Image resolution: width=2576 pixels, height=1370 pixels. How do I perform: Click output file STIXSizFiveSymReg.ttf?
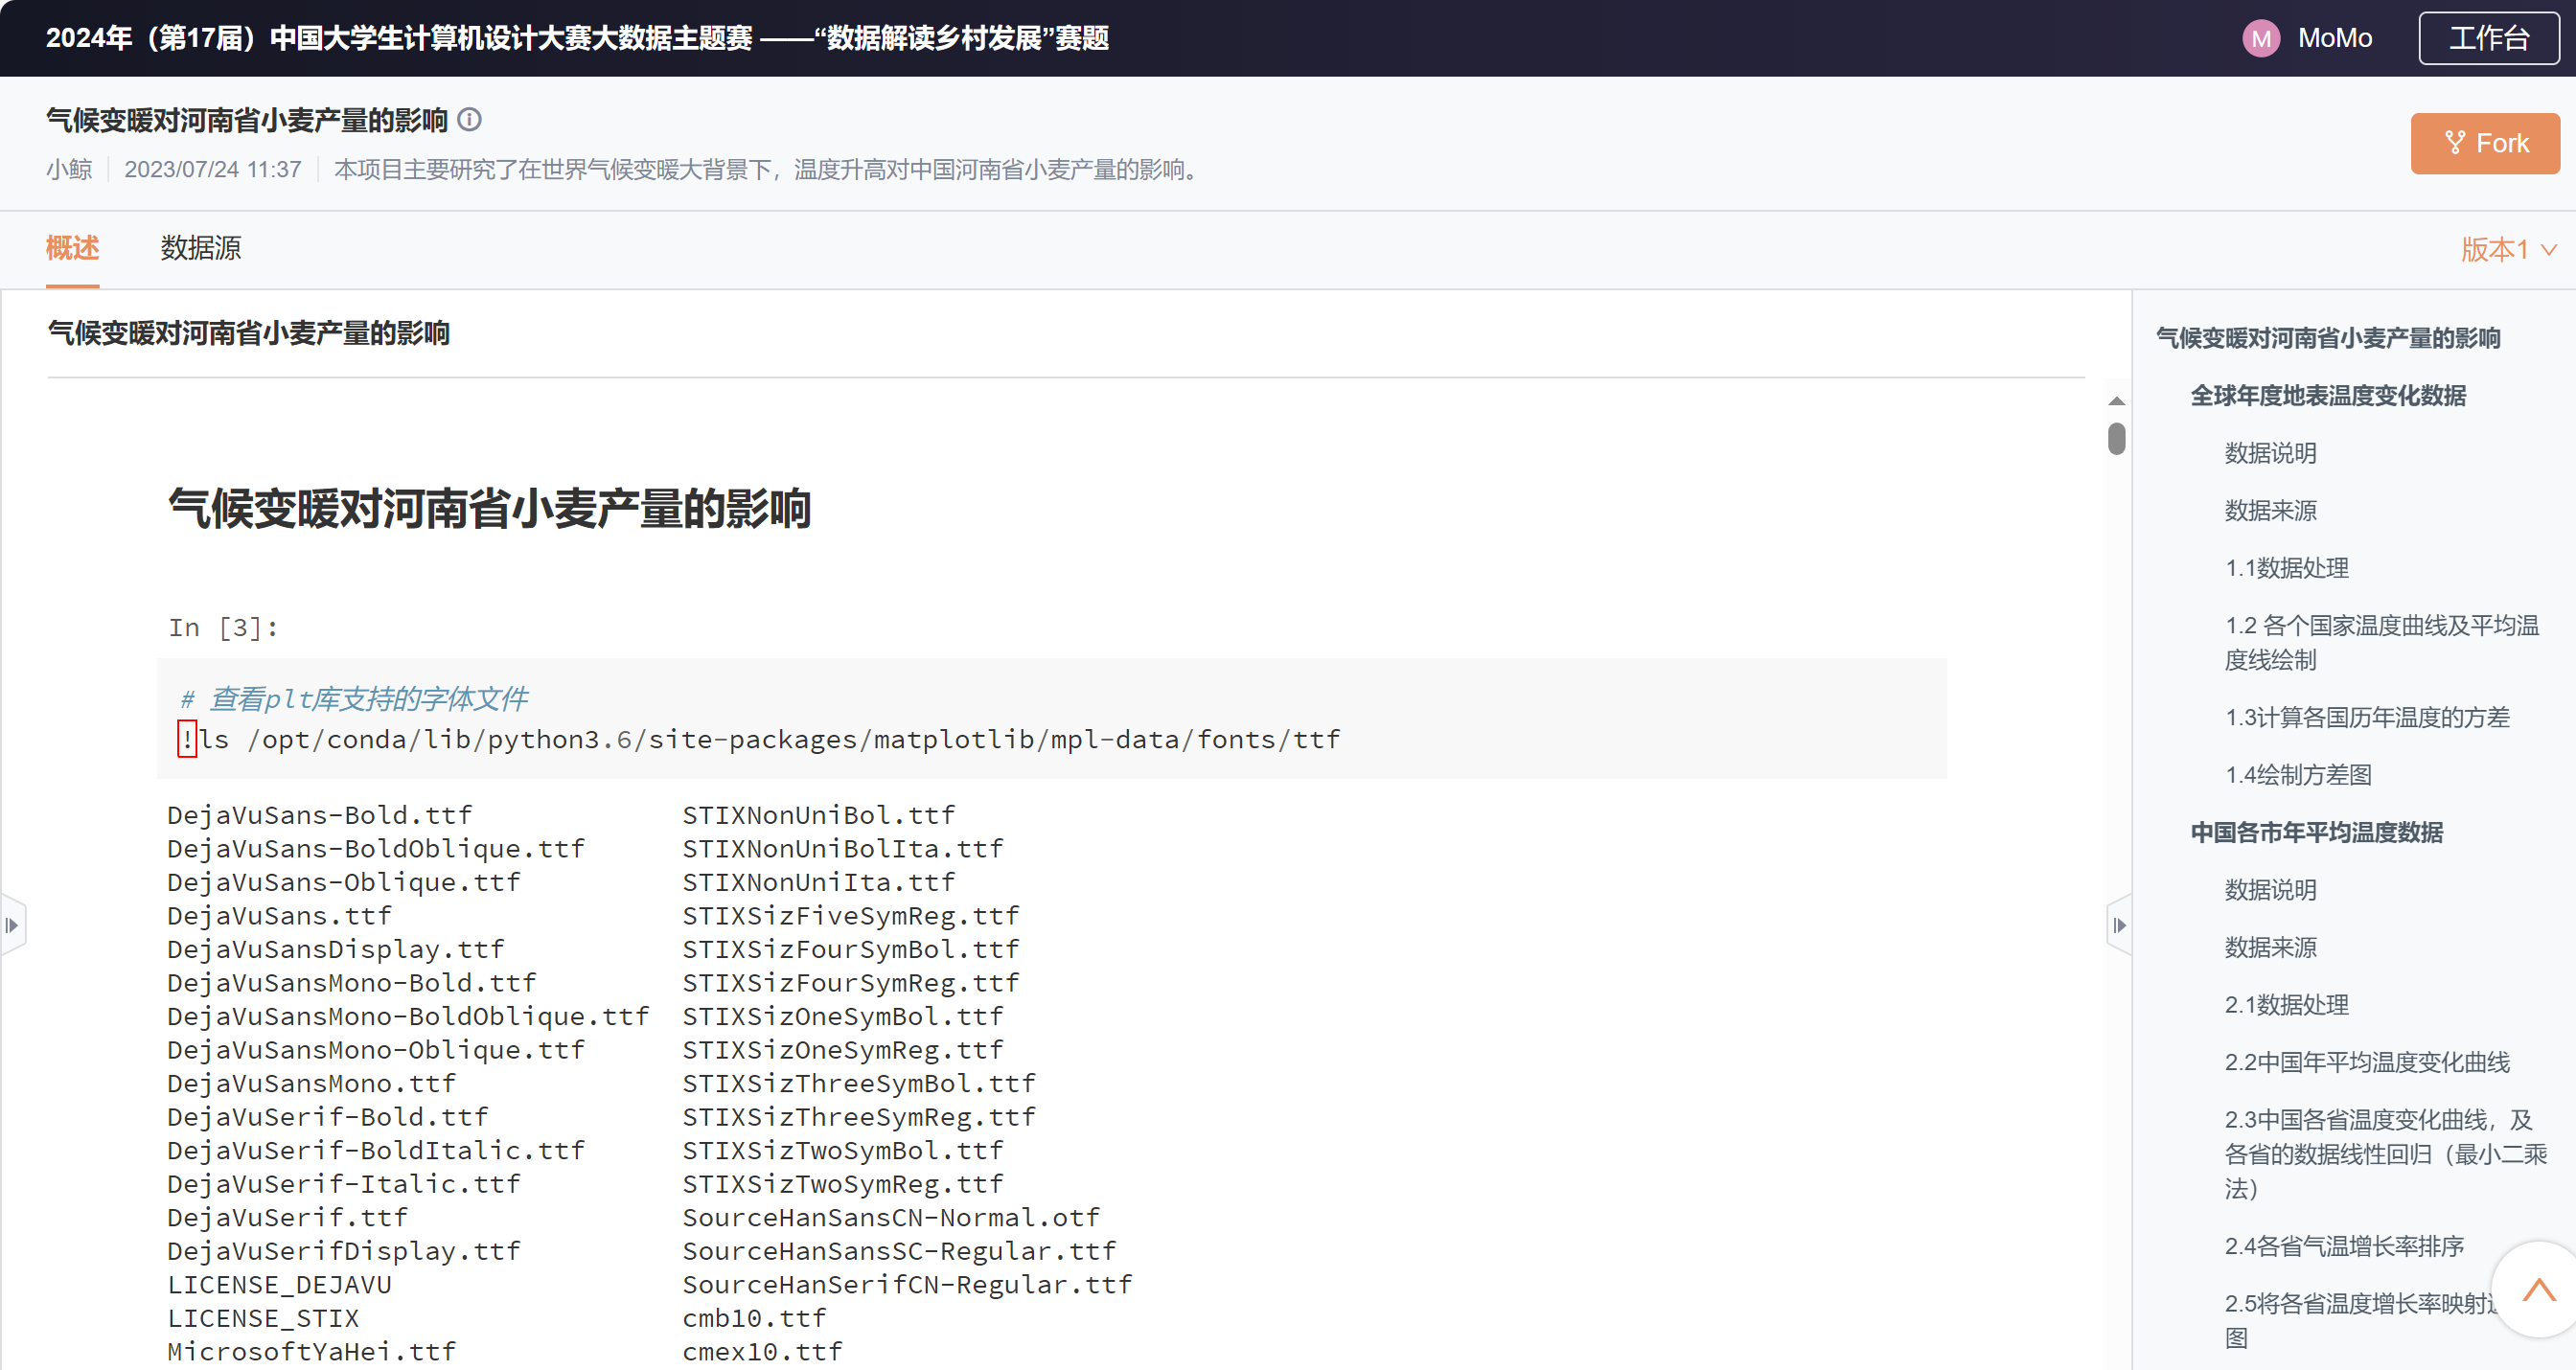tap(851, 916)
